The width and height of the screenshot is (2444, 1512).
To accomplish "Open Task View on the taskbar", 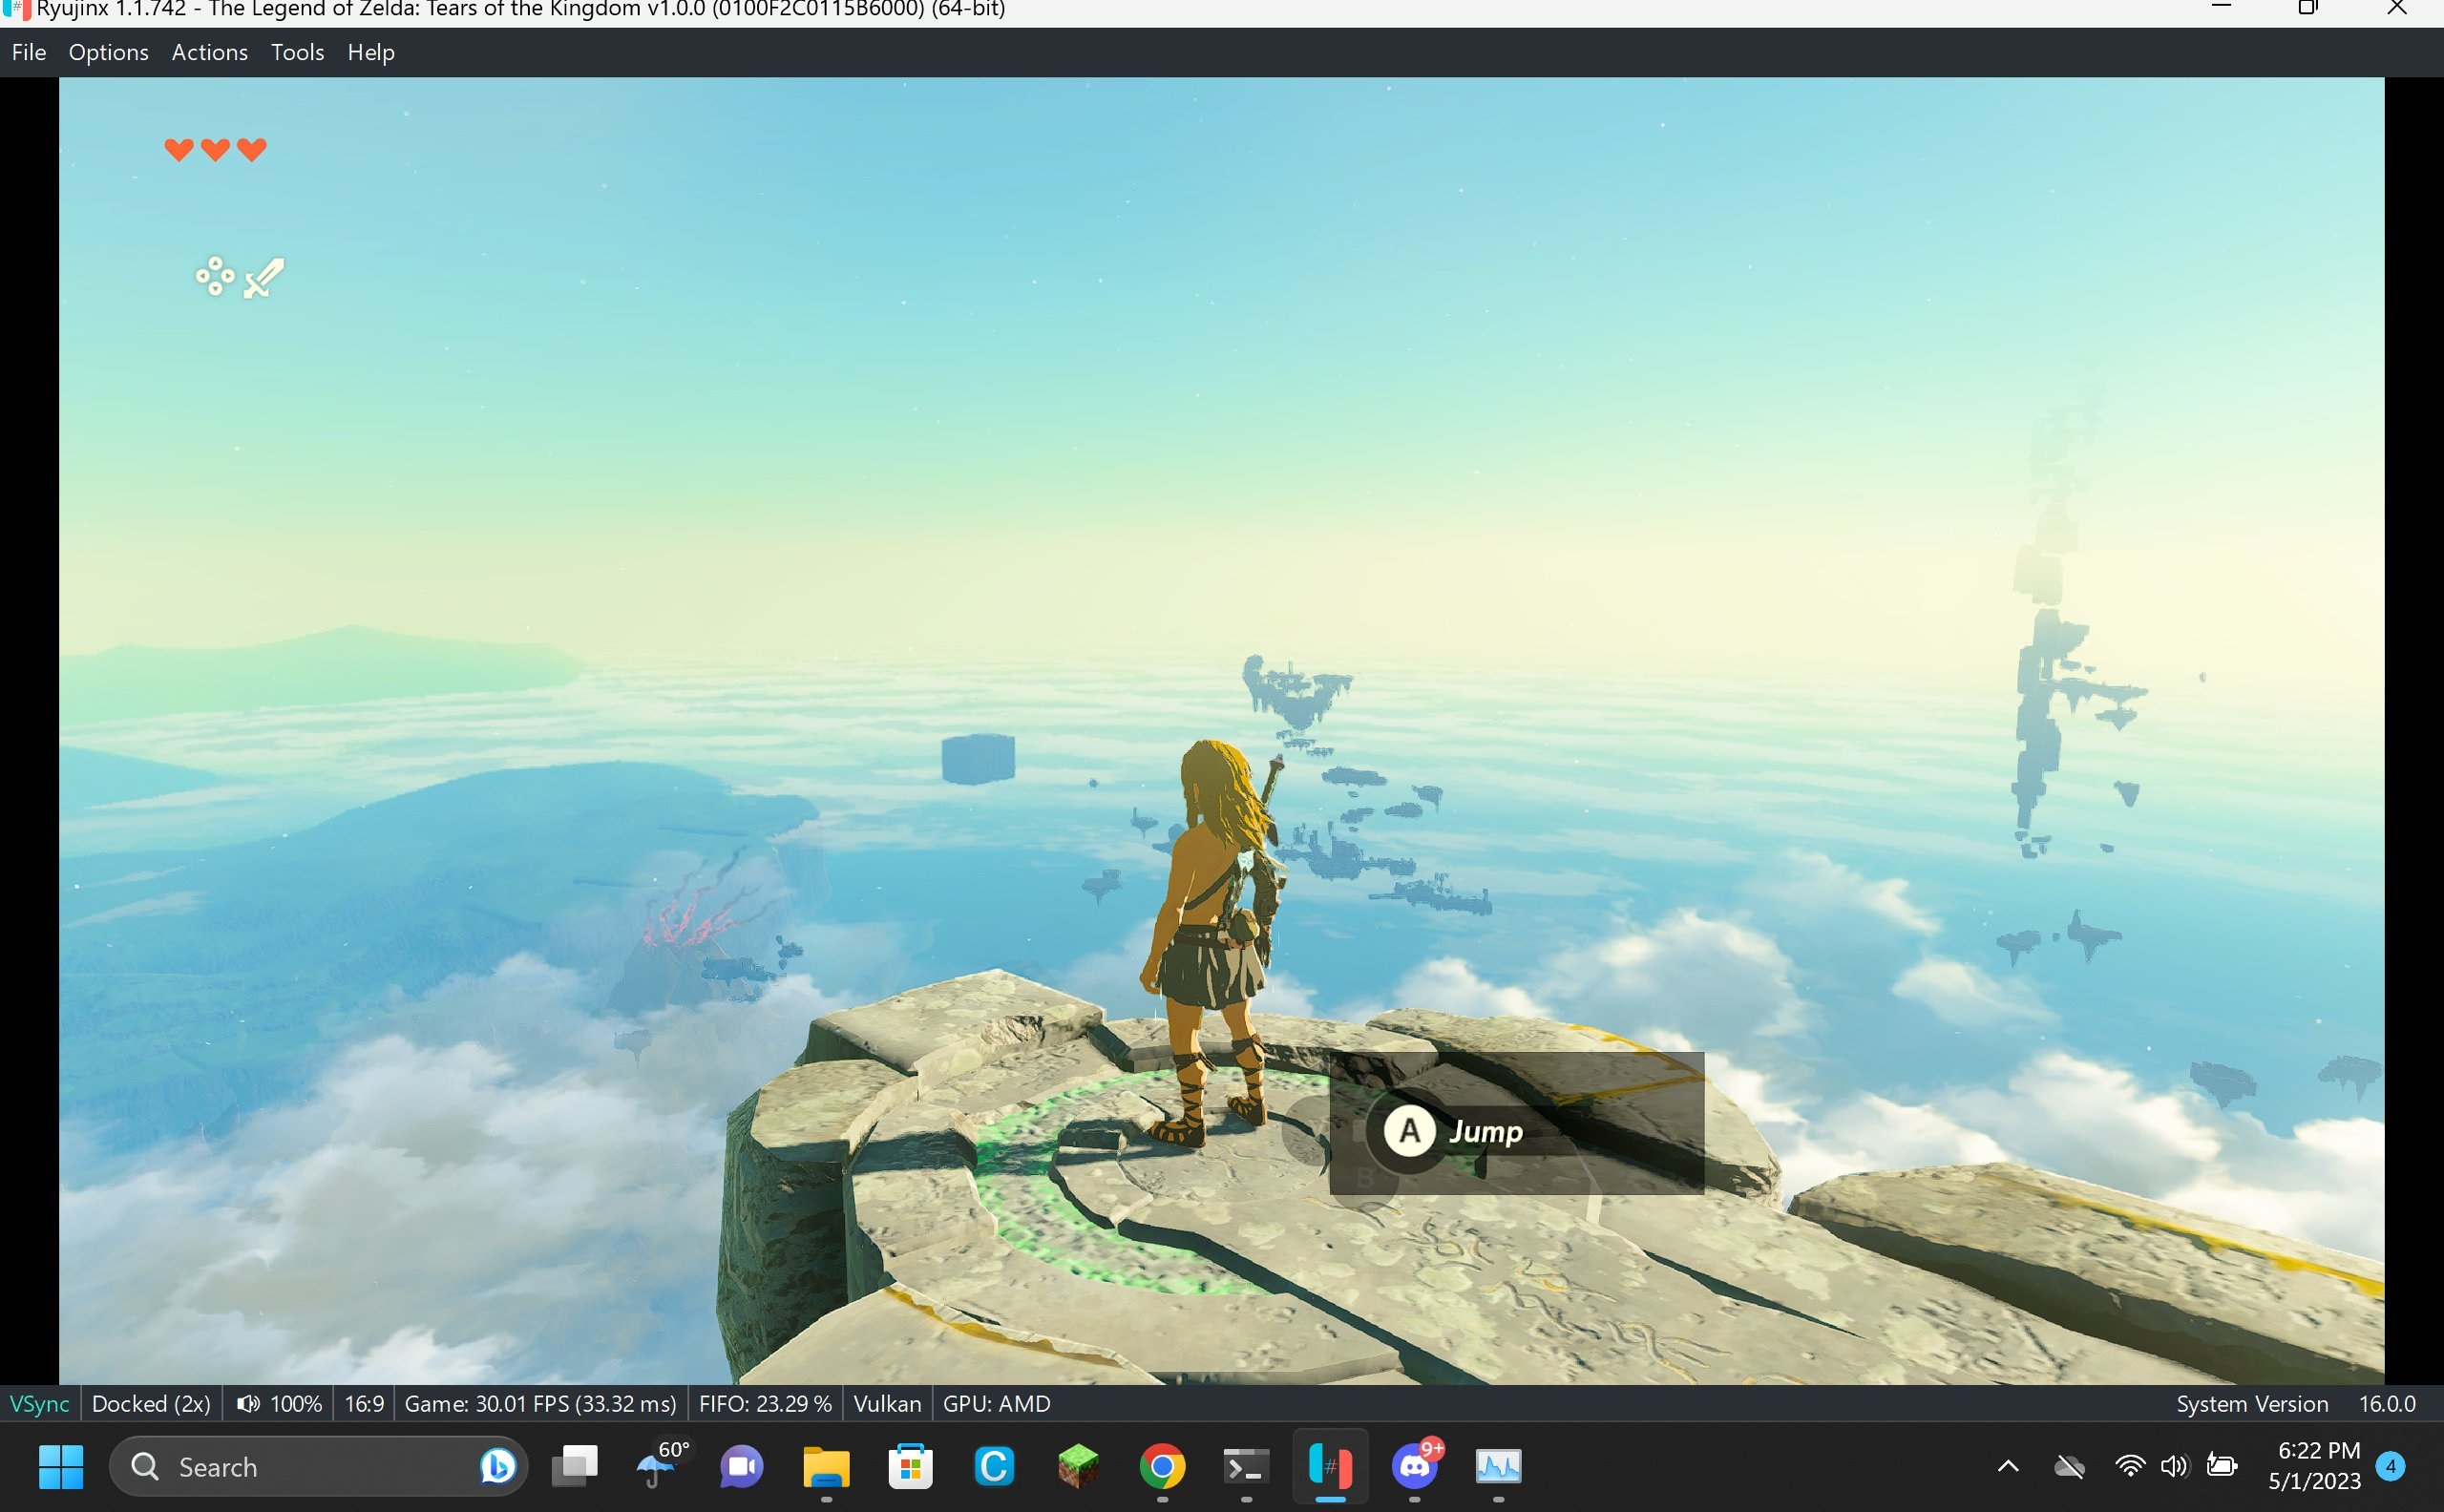I will pyautogui.click(x=575, y=1466).
